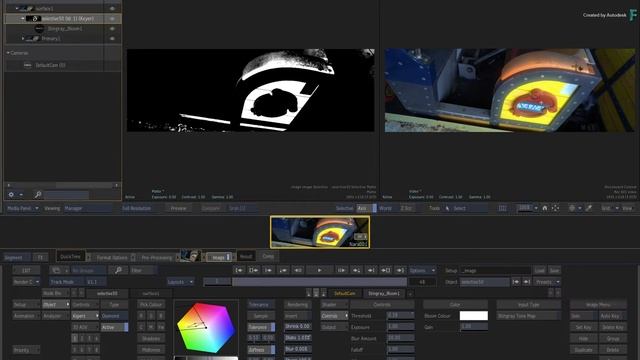This screenshot has height=360, width=640.
Task: Toggle the Softness button
Action: click(x=261, y=350)
